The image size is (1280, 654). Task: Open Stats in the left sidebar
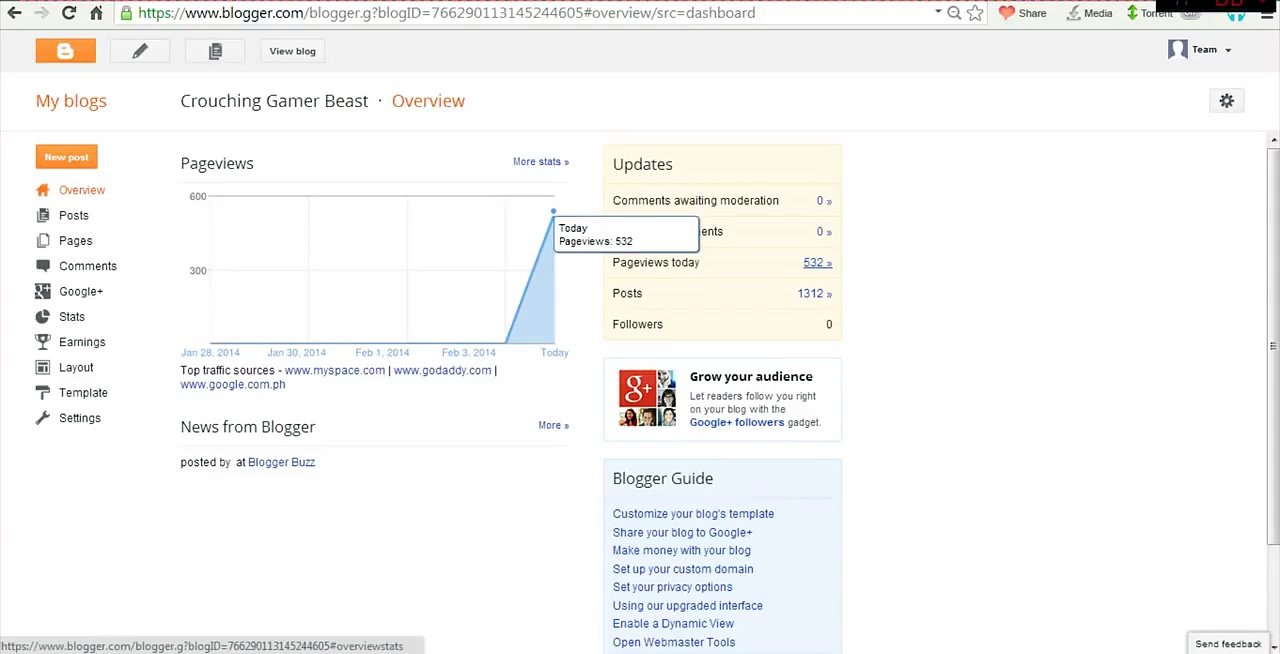(x=71, y=317)
